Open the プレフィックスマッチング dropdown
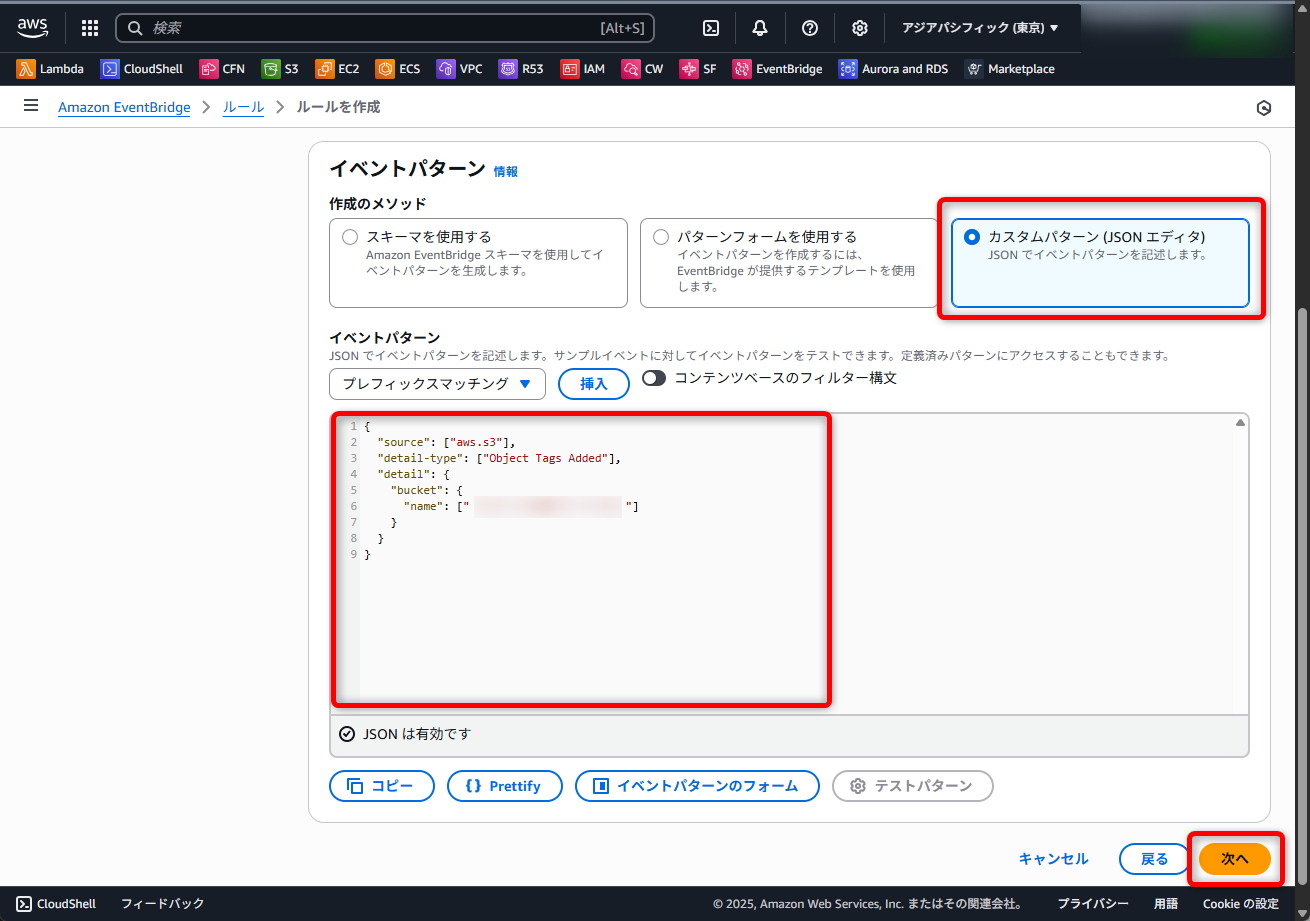The width and height of the screenshot is (1310, 921). (437, 384)
